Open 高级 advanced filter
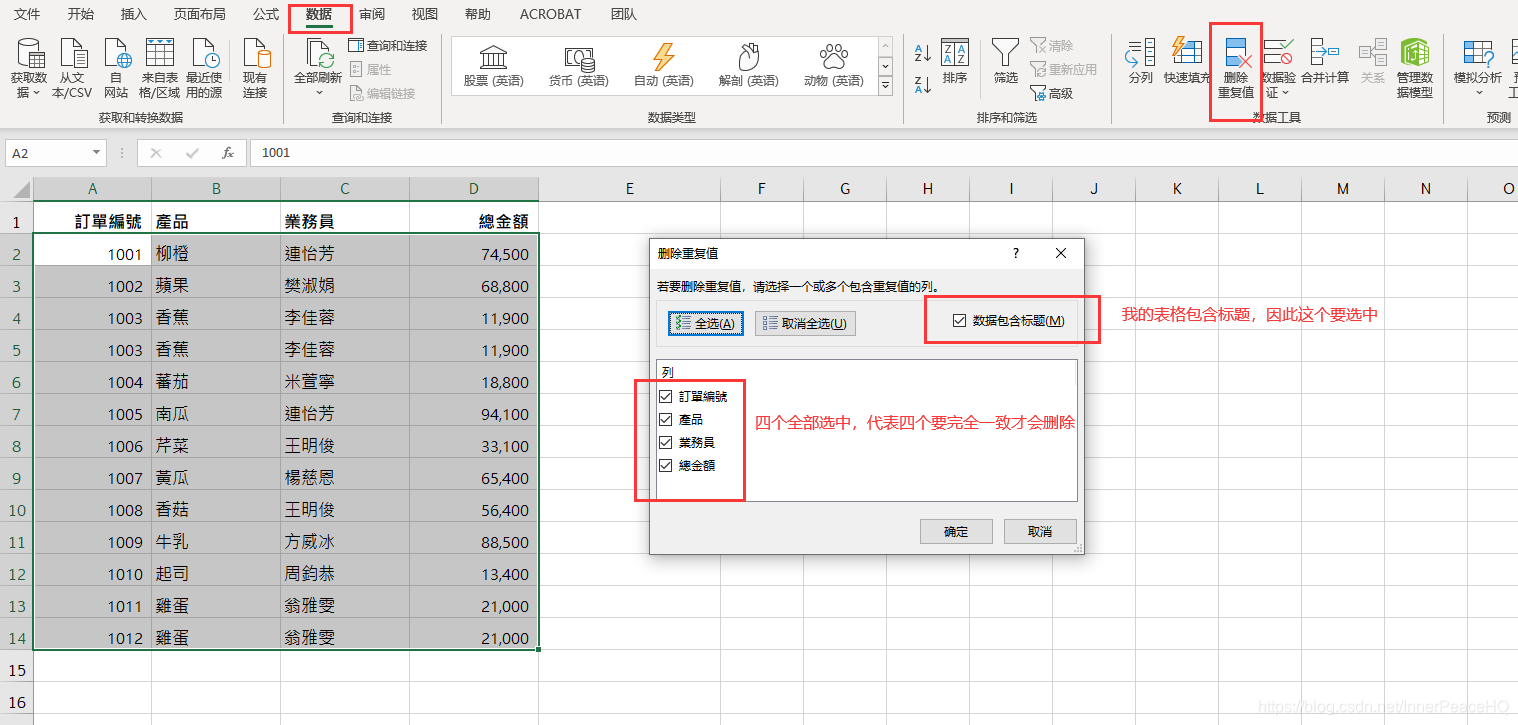The width and height of the screenshot is (1518, 725). [1051, 93]
